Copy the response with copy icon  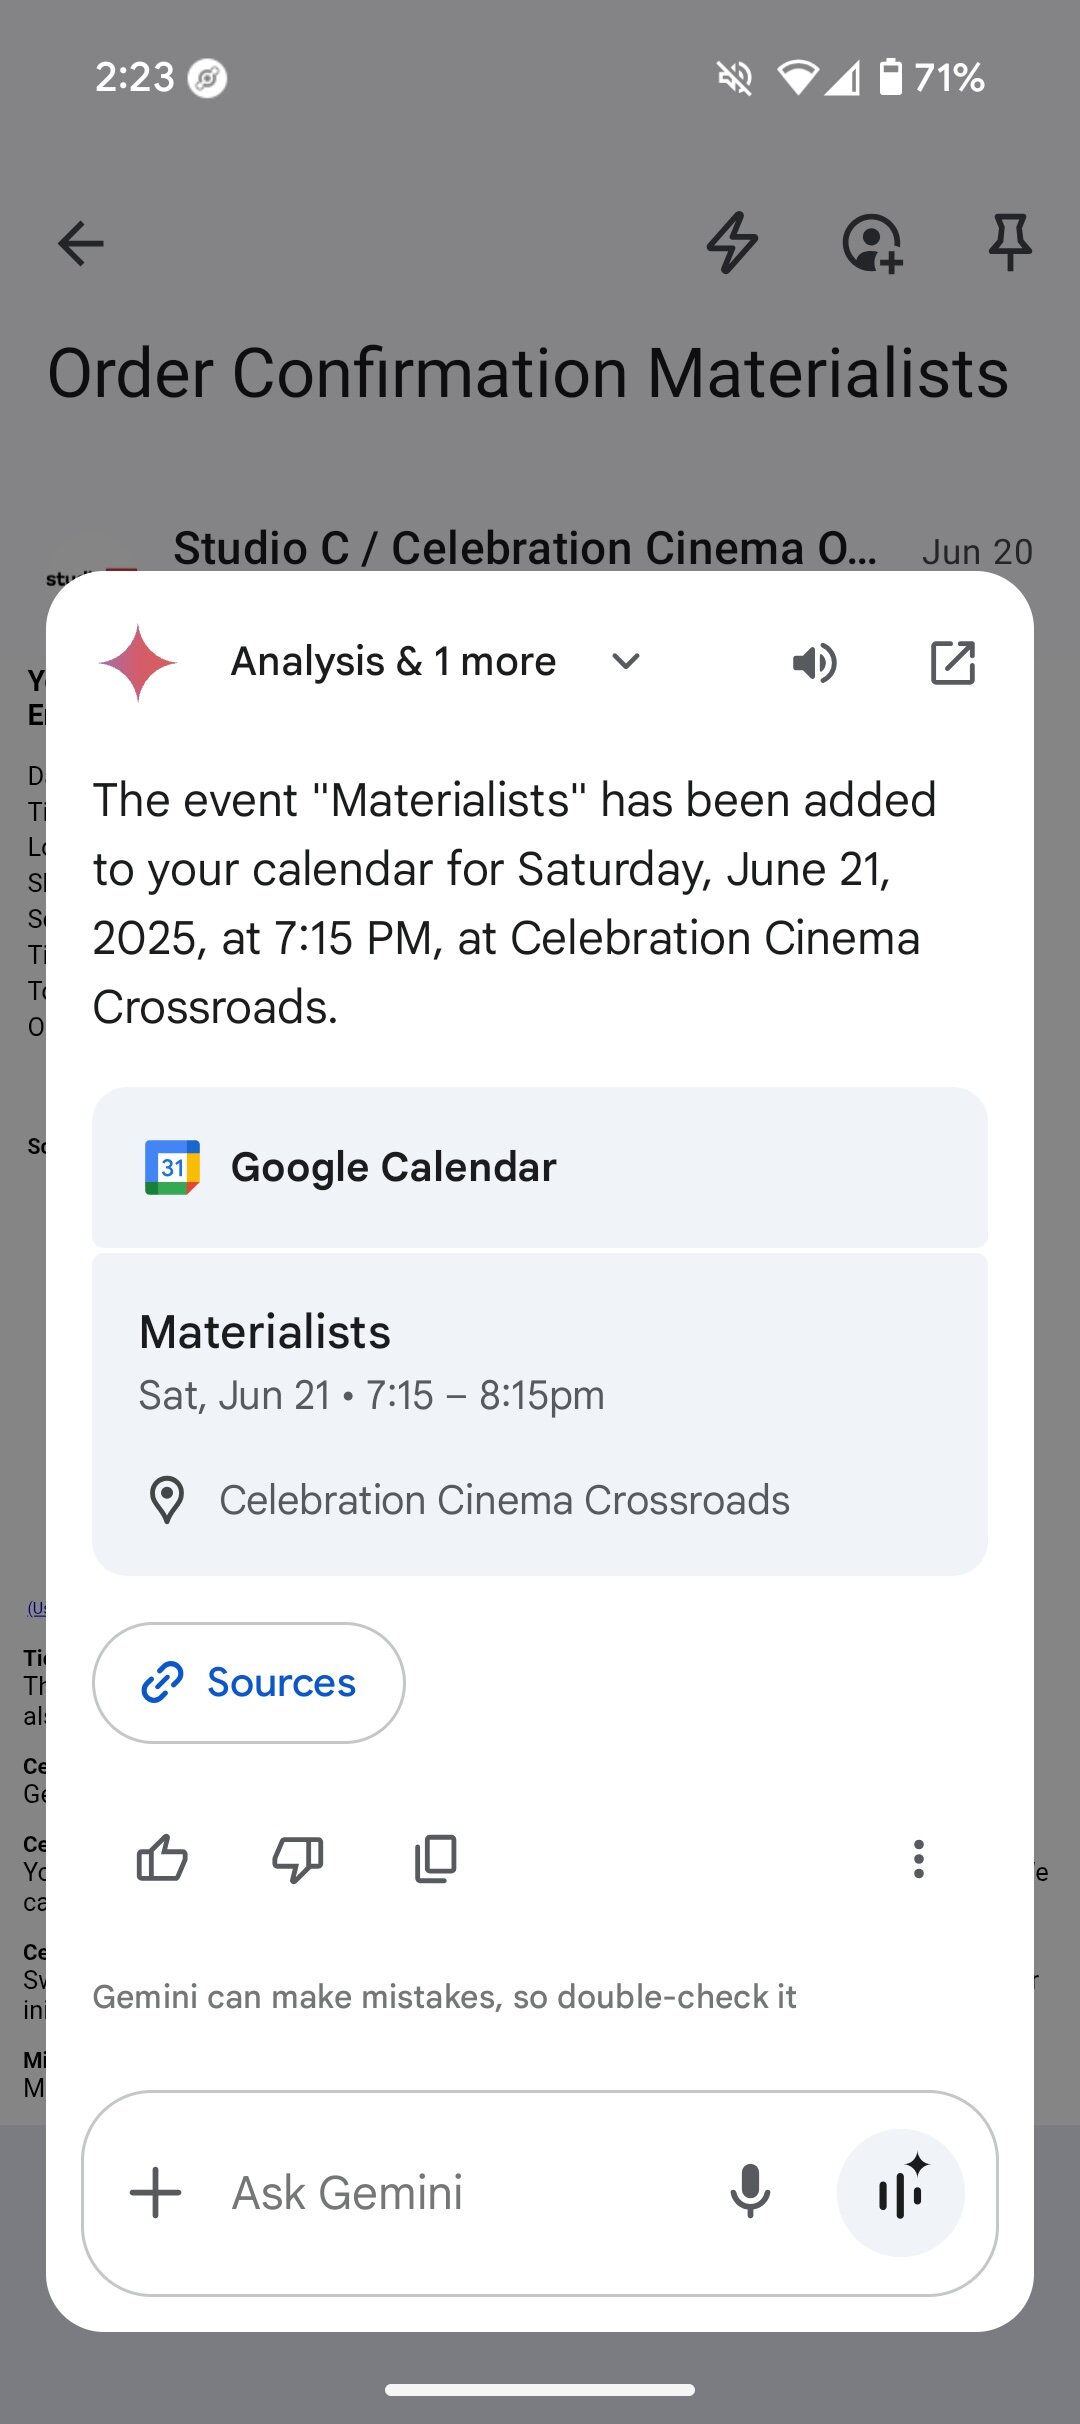pyautogui.click(x=436, y=1859)
